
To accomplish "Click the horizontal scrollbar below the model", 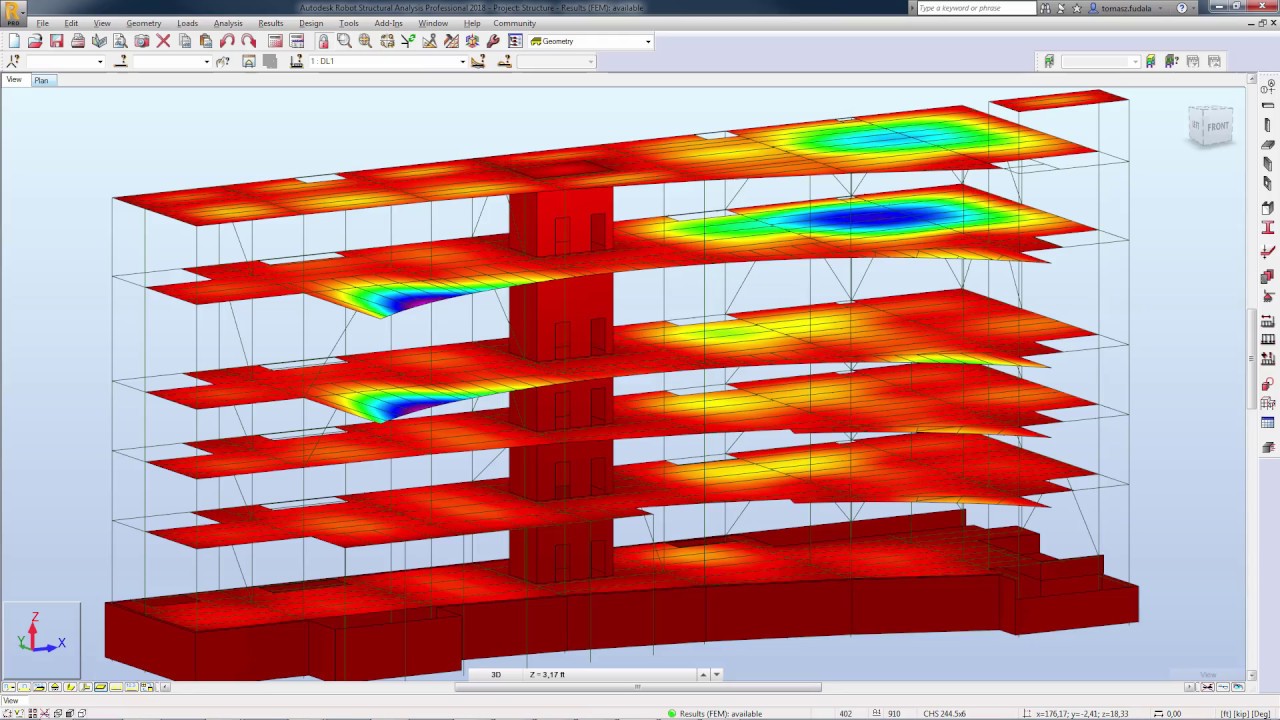I will point(638,687).
